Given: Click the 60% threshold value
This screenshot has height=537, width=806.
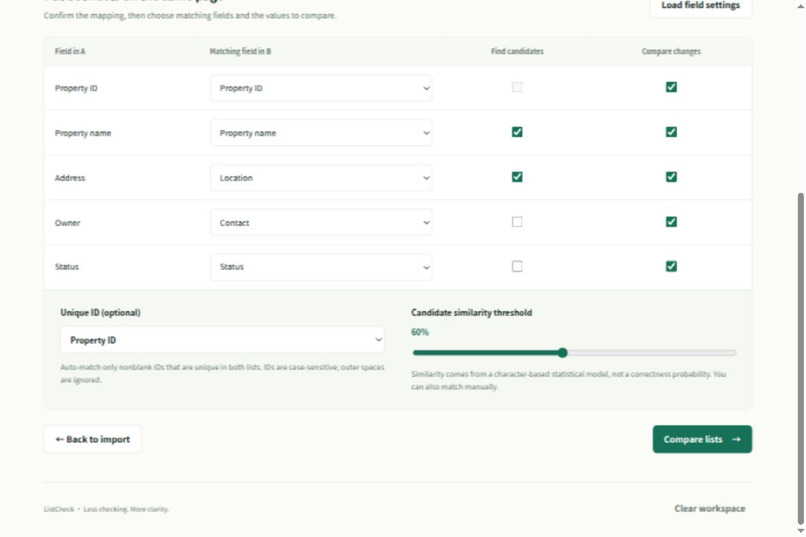Looking at the screenshot, I should point(419,332).
